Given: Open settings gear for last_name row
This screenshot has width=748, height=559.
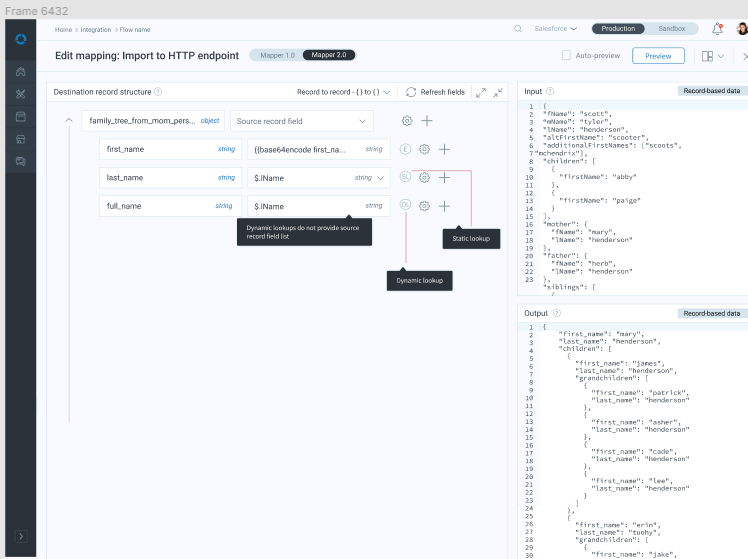Looking at the screenshot, I should click(424, 178).
